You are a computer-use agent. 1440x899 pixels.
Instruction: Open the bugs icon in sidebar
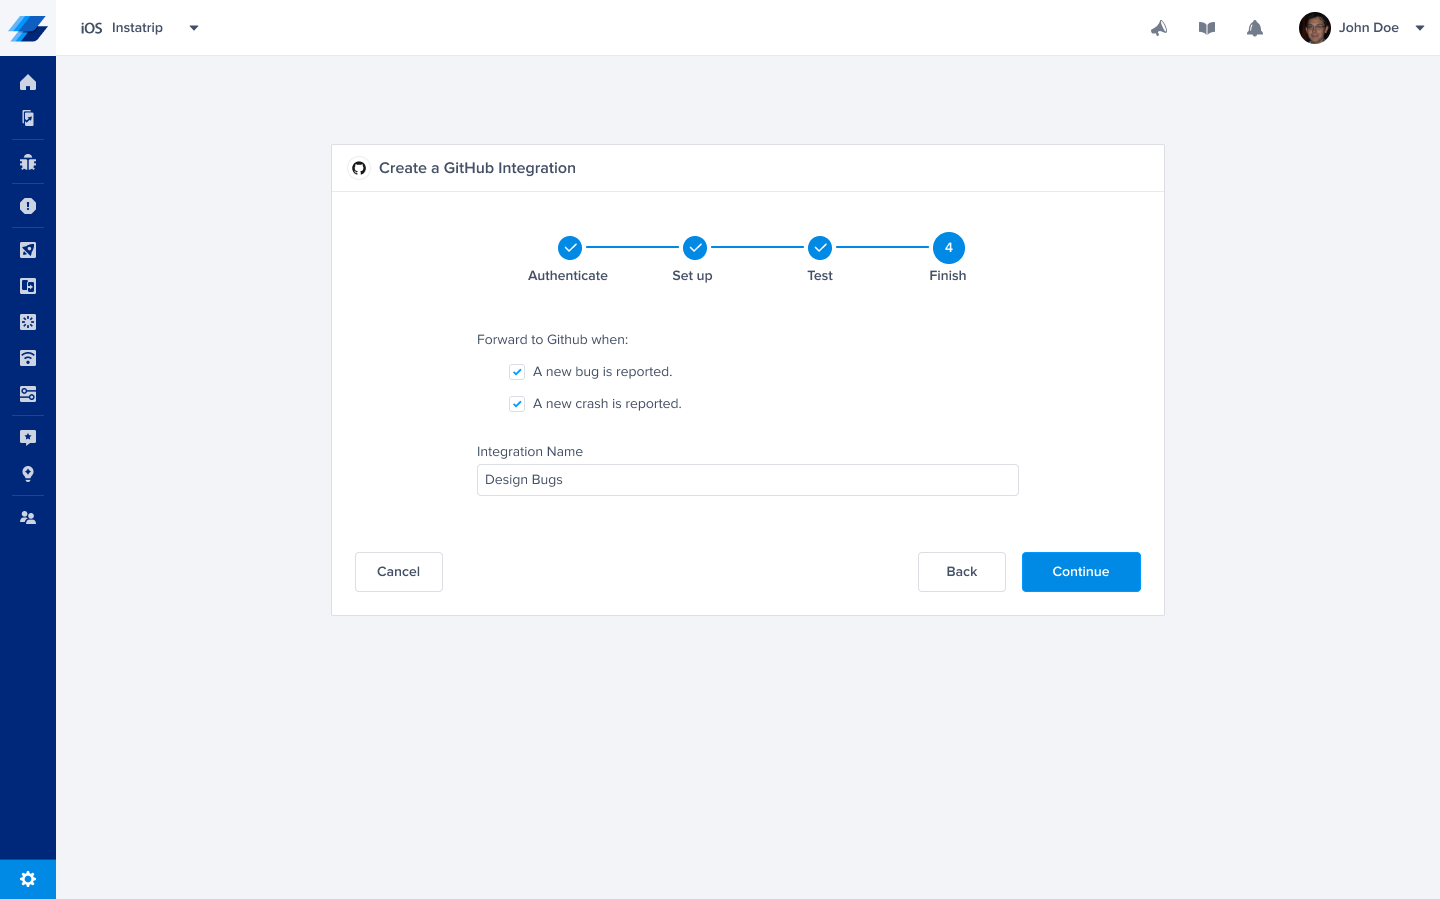(28, 162)
